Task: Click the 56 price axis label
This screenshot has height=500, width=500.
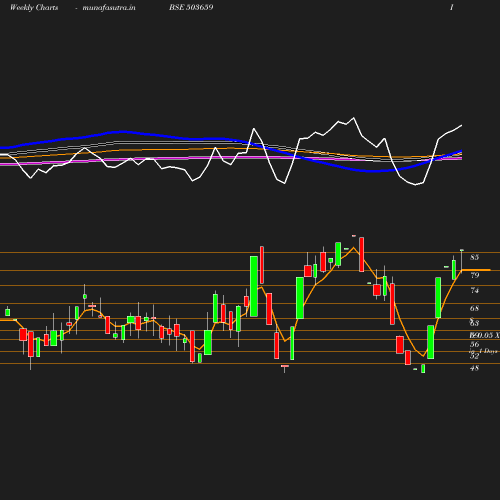Action: click(475, 344)
